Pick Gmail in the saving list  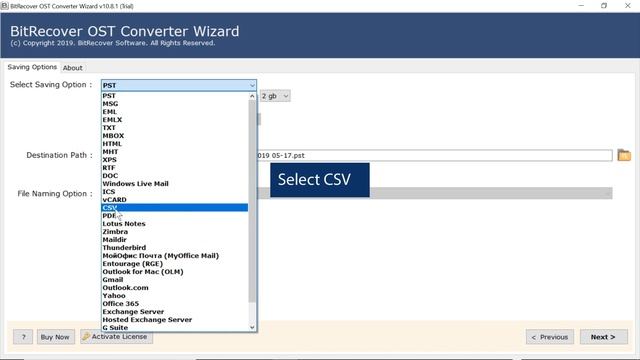click(175, 280)
